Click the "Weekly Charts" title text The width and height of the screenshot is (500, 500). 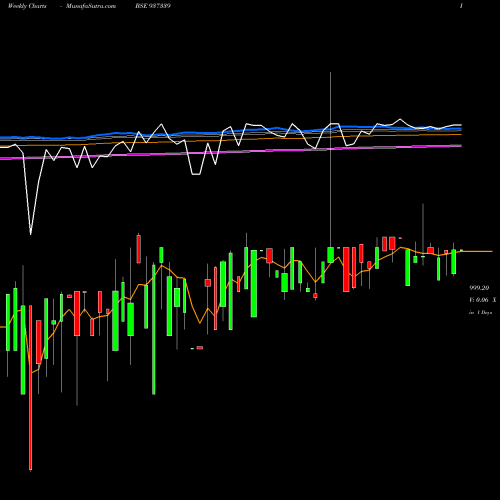[27, 6]
